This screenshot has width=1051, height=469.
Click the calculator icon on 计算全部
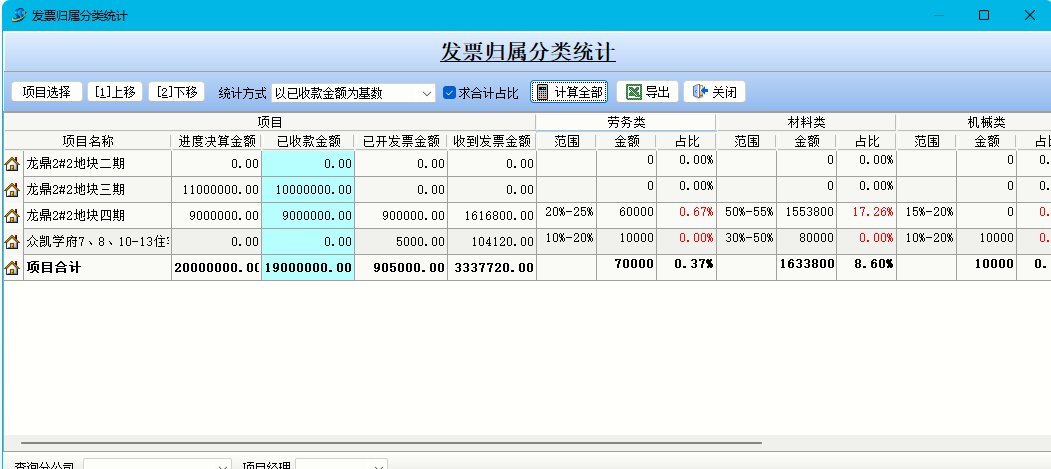click(x=542, y=92)
